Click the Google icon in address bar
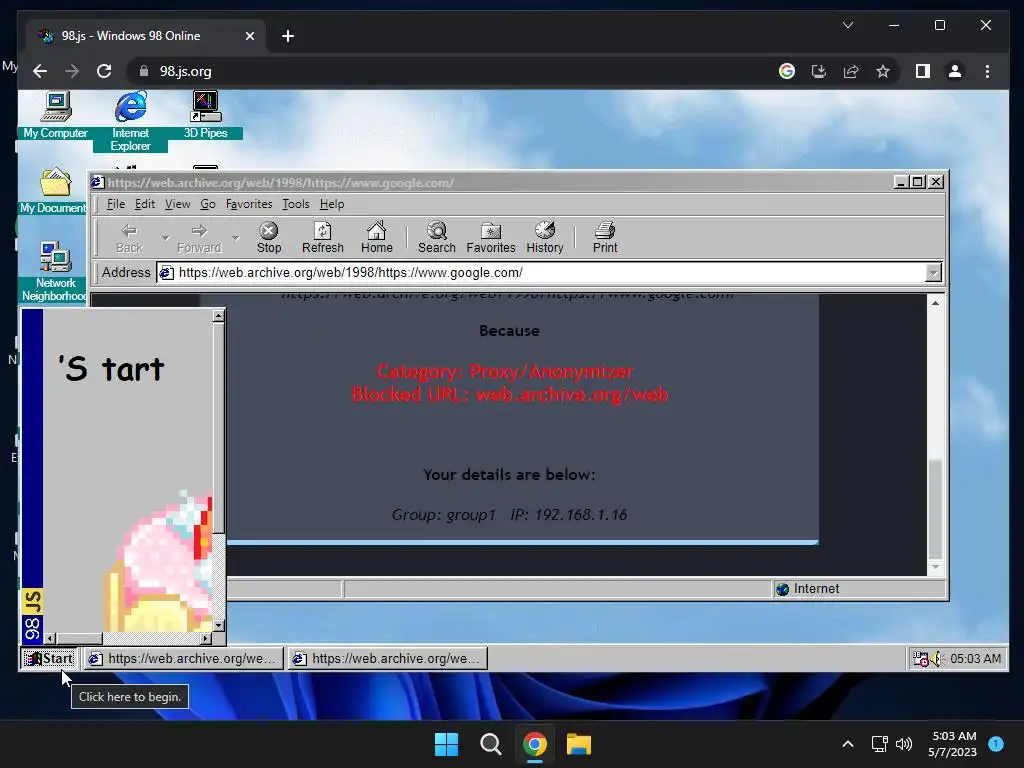This screenshot has width=1024, height=768. [787, 71]
